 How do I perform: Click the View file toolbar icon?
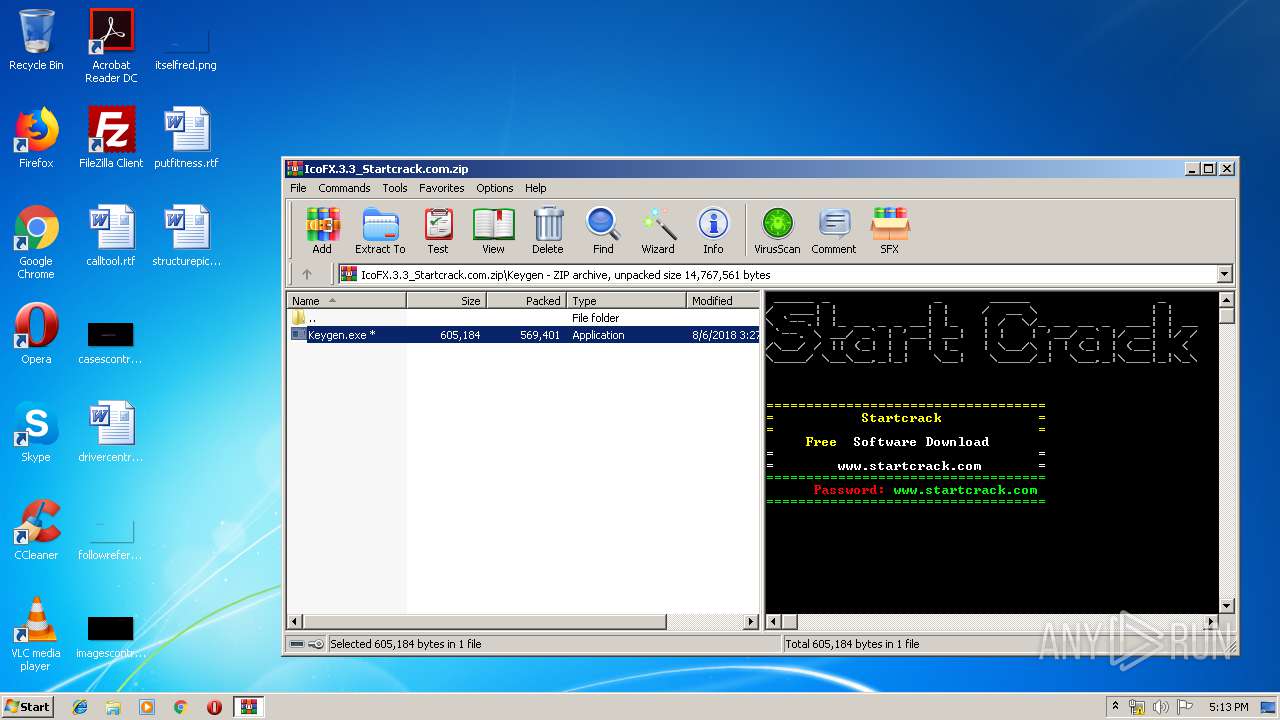click(493, 231)
